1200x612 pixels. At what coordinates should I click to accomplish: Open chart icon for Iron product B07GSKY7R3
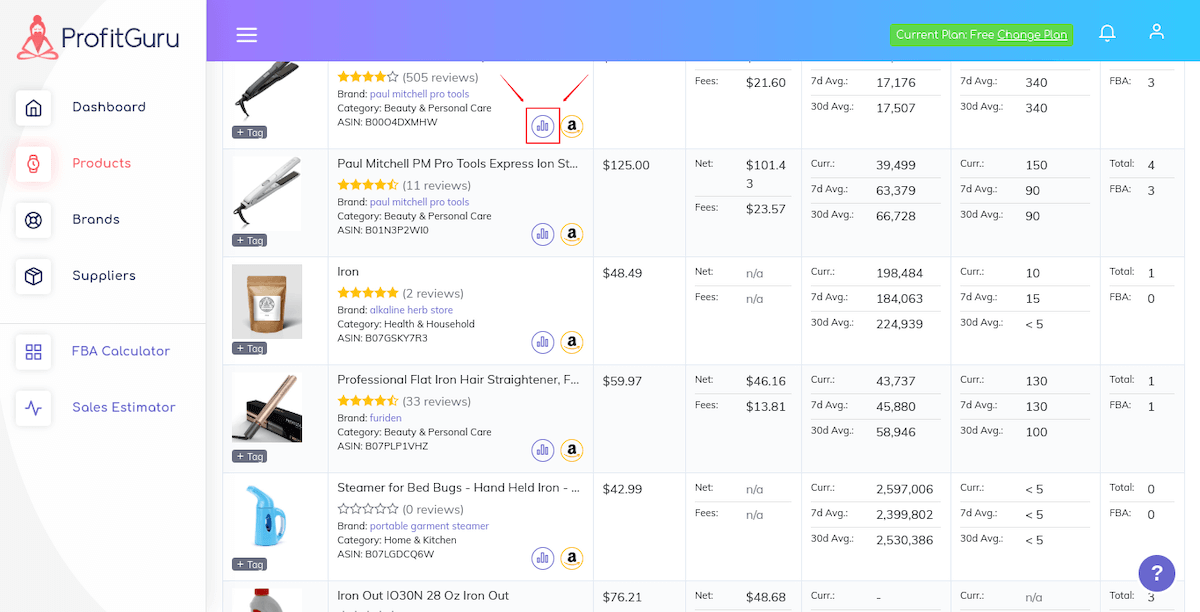[543, 342]
